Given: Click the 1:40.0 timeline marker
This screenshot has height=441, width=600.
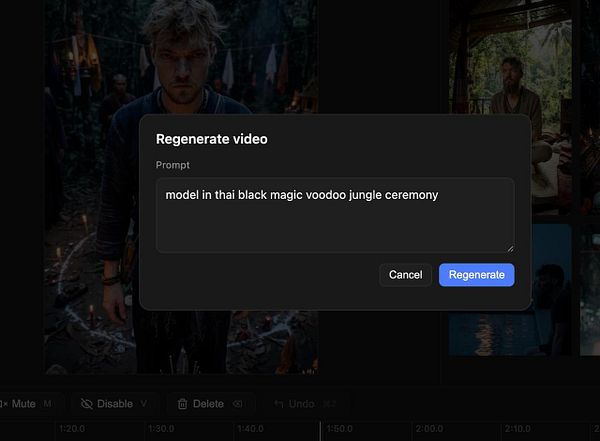Looking at the screenshot, I should click(x=250, y=429).
